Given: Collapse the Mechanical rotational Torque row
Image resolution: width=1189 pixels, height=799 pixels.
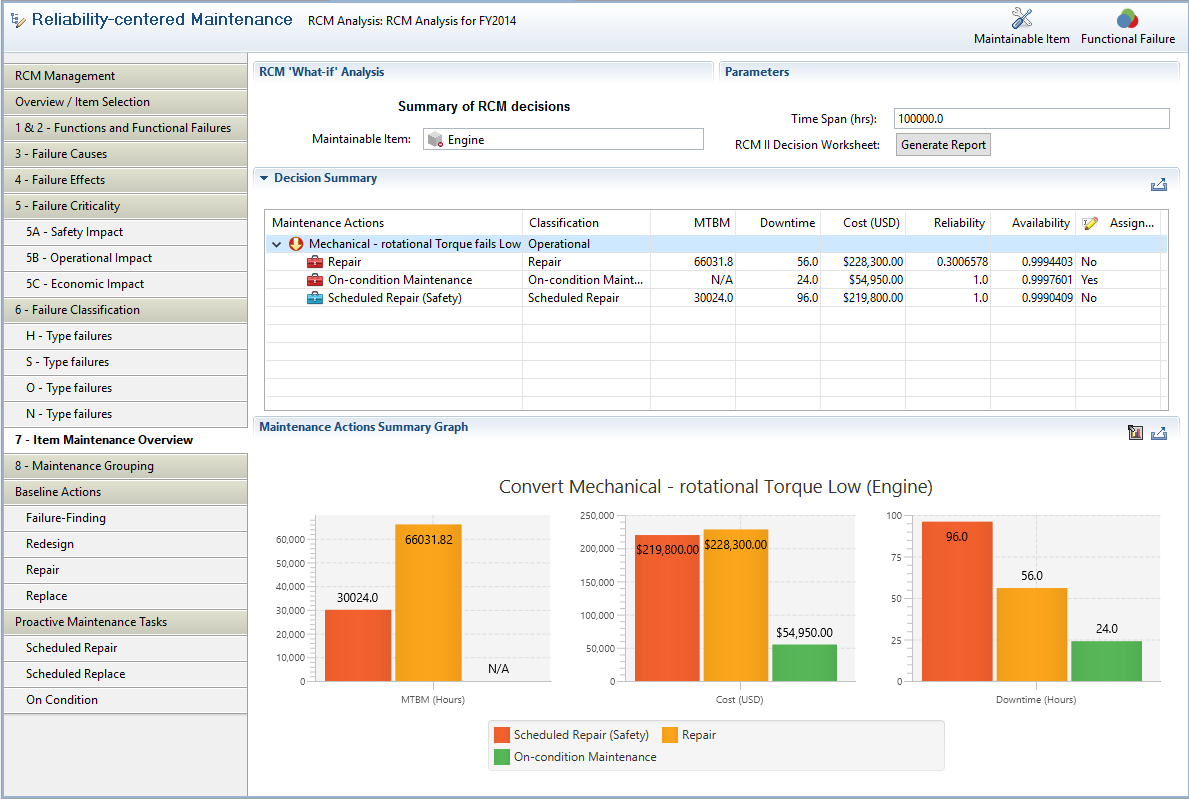Looking at the screenshot, I should [x=277, y=244].
